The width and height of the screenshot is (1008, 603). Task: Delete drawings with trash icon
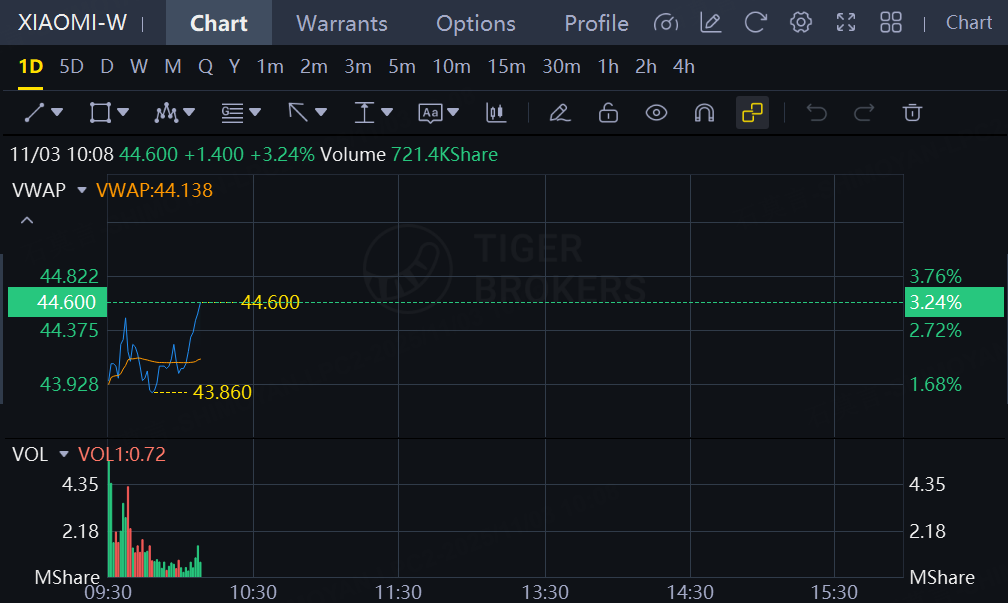[912, 113]
